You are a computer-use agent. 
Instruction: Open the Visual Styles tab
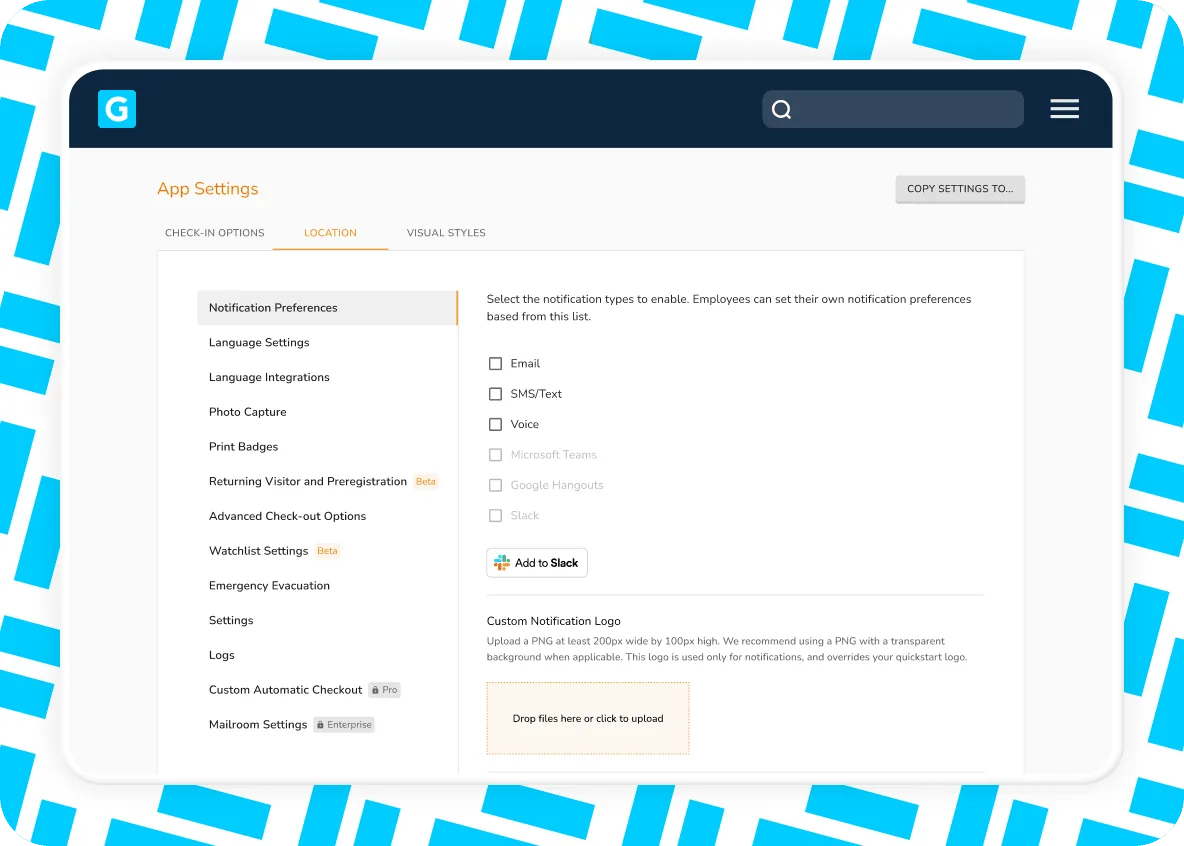coord(446,233)
